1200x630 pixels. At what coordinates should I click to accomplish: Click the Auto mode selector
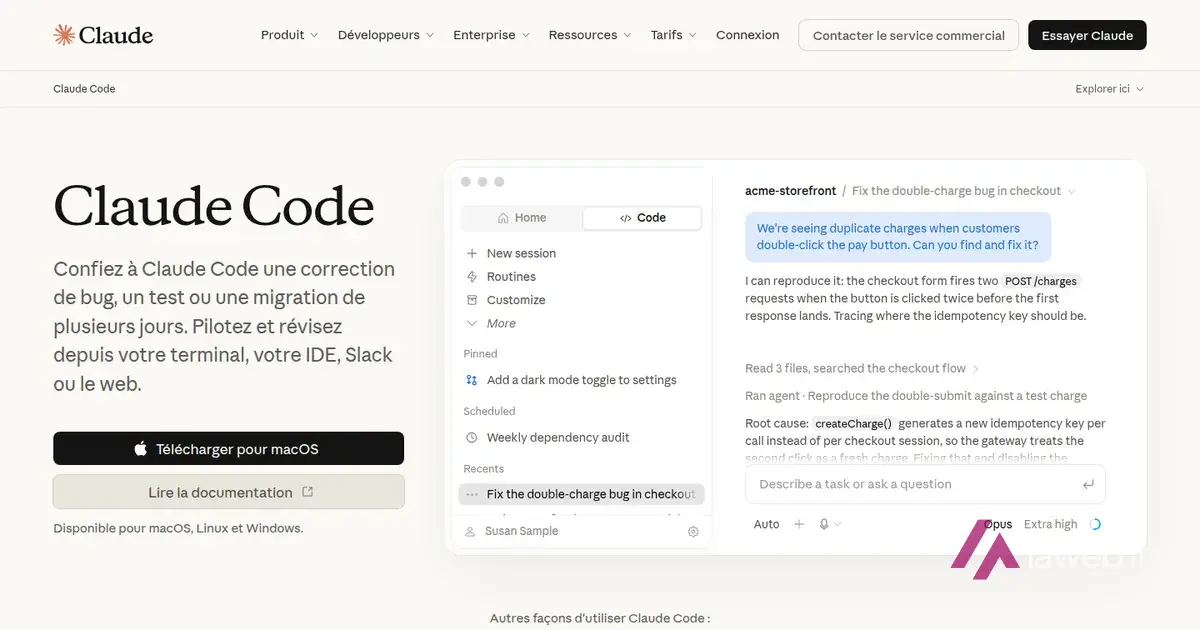(x=766, y=524)
